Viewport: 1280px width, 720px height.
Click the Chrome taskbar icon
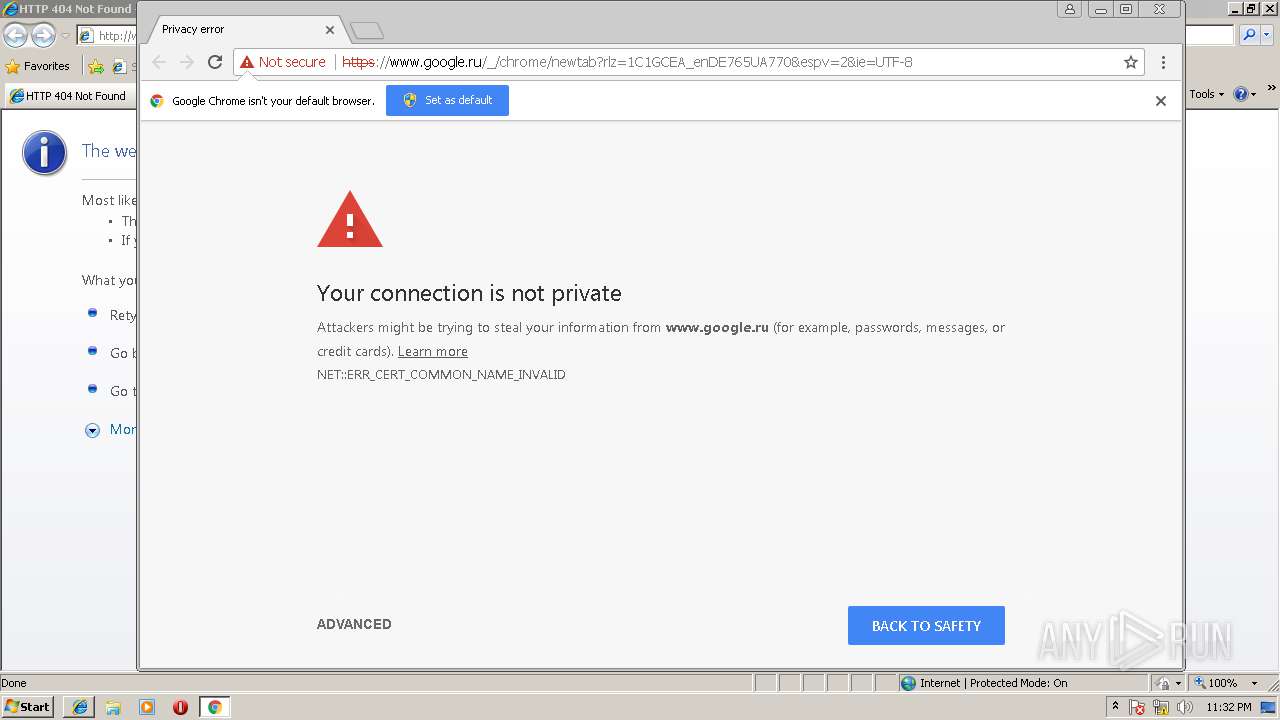214,707
